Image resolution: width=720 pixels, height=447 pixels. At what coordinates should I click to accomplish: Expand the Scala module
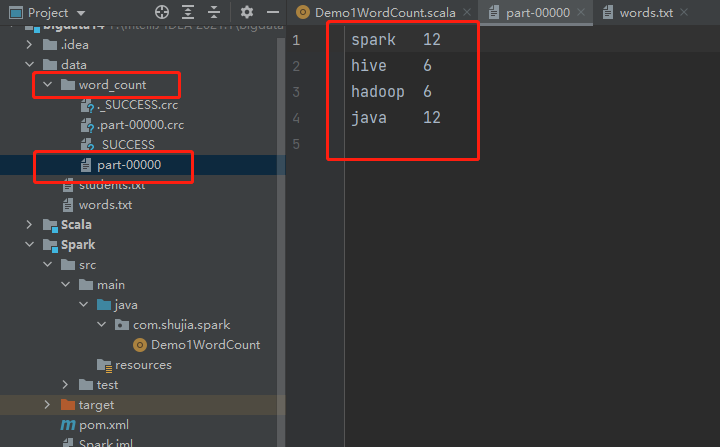(x=29, y=225)
